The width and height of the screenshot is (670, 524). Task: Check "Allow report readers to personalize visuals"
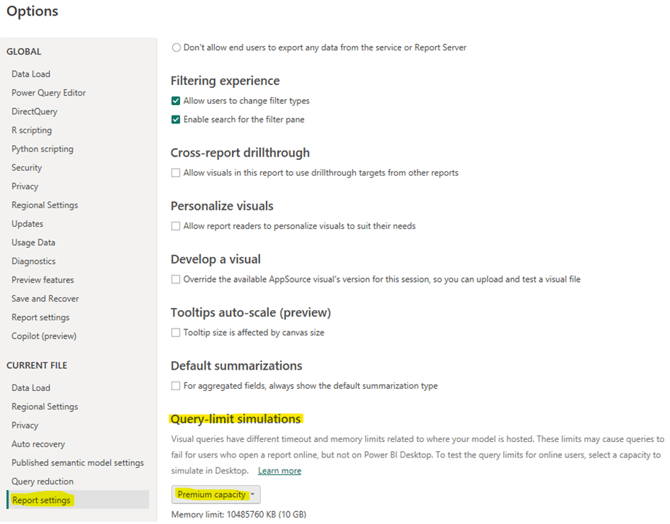[x=177, y=226]
